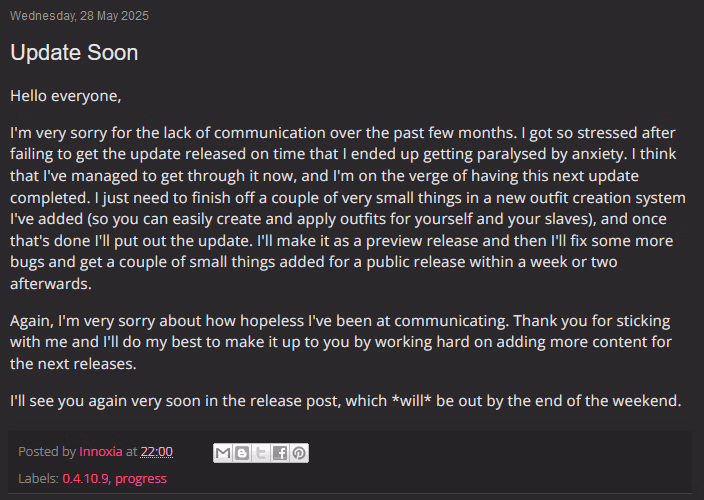Click the words outfit creation system
704x500 pixels.
click(608, 198)
